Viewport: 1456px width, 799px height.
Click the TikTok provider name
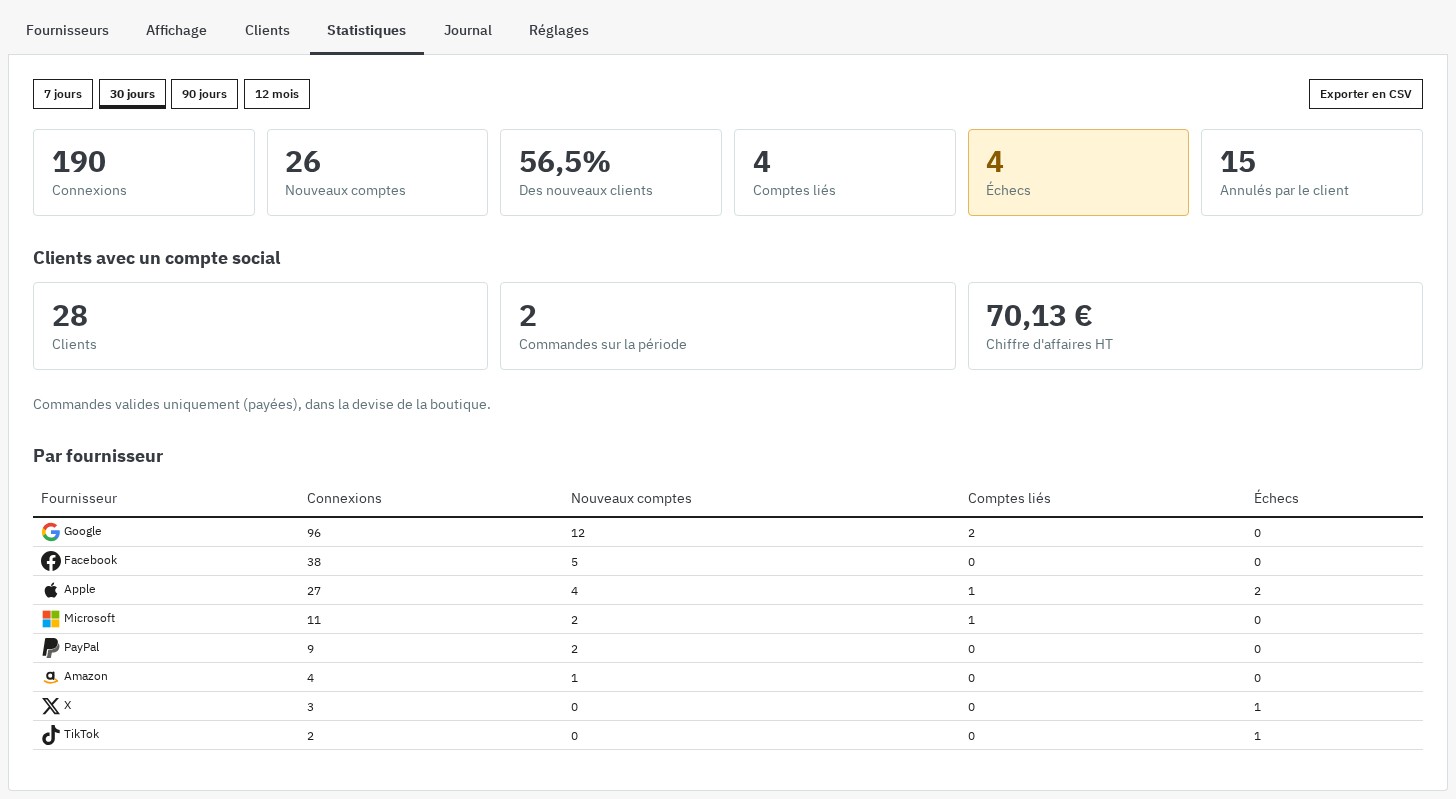[81, 734]
